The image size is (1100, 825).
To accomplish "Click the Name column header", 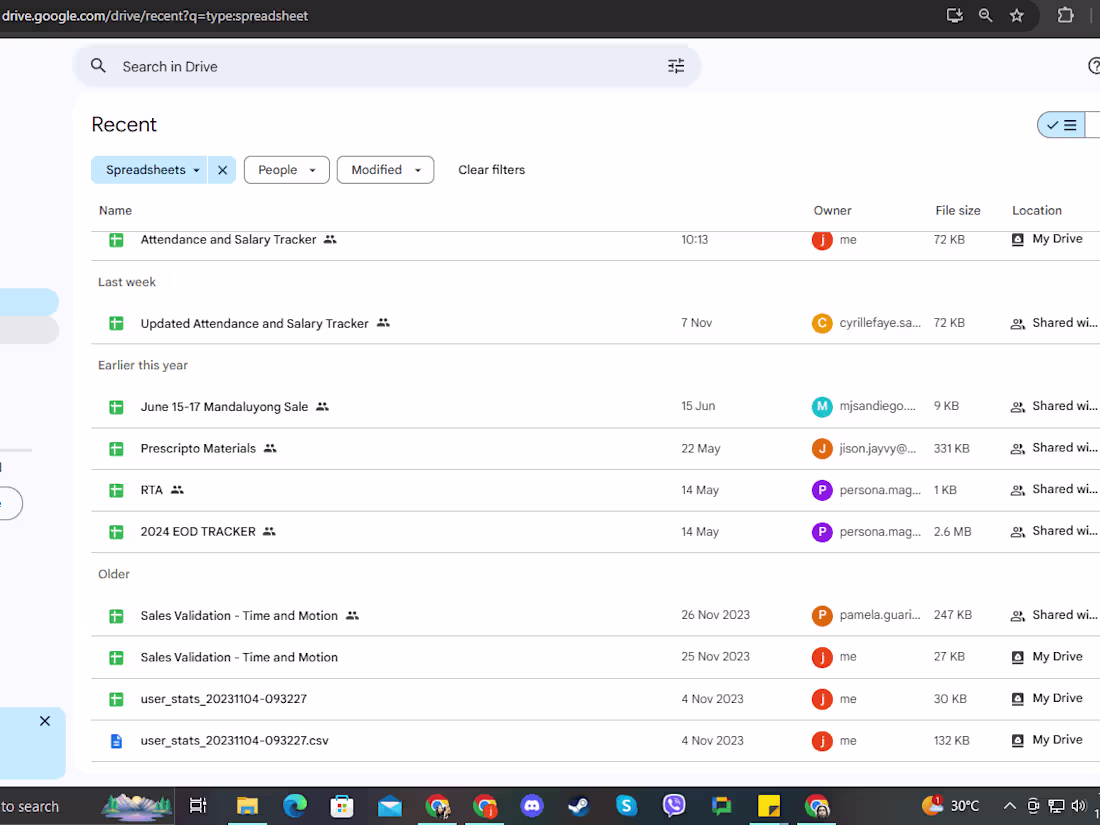I will 115,211.
